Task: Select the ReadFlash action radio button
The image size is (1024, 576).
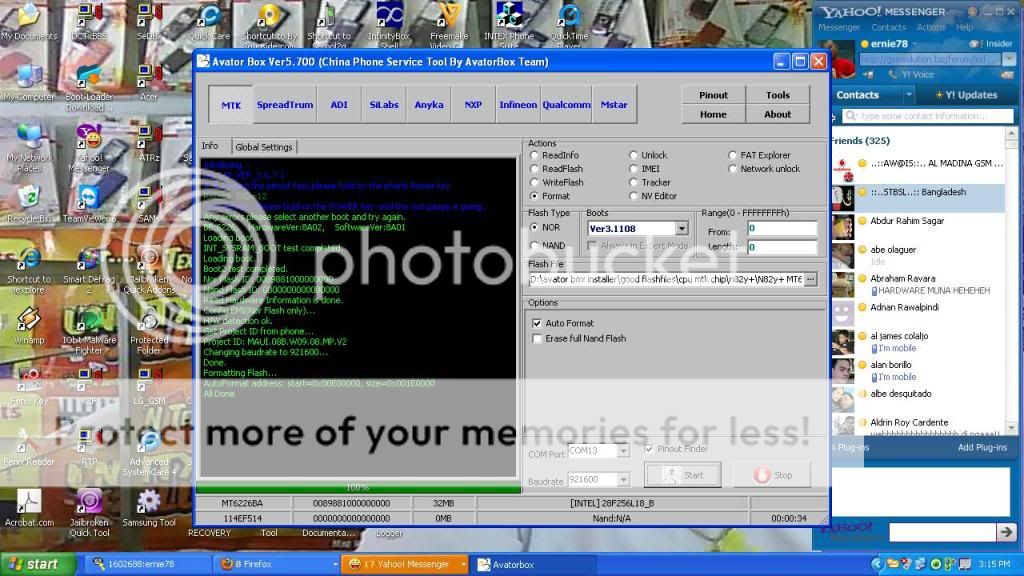Action: [534, 169]
